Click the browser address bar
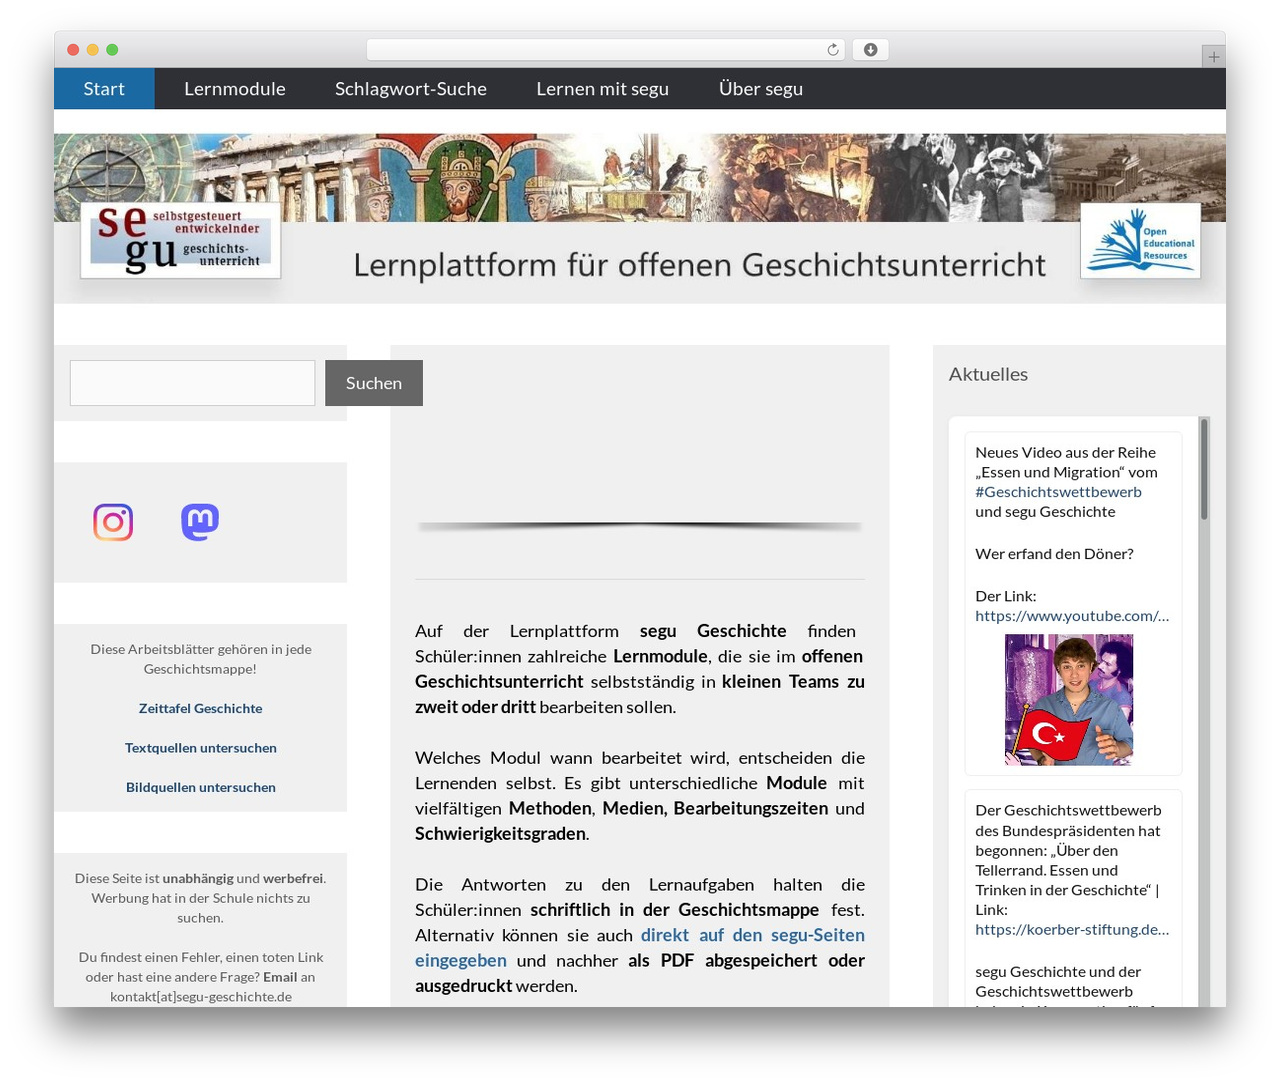The image size is (1280, 1084). point(606,50)
